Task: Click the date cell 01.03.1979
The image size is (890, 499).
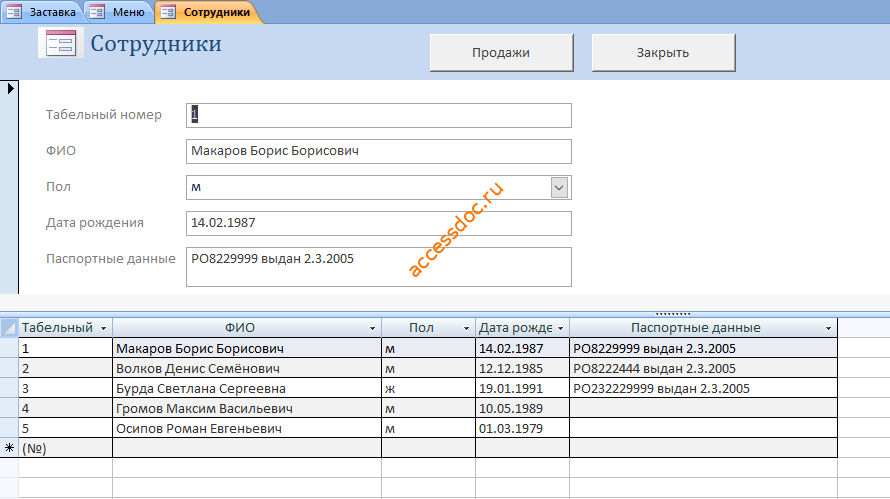Action: (522, 428)
